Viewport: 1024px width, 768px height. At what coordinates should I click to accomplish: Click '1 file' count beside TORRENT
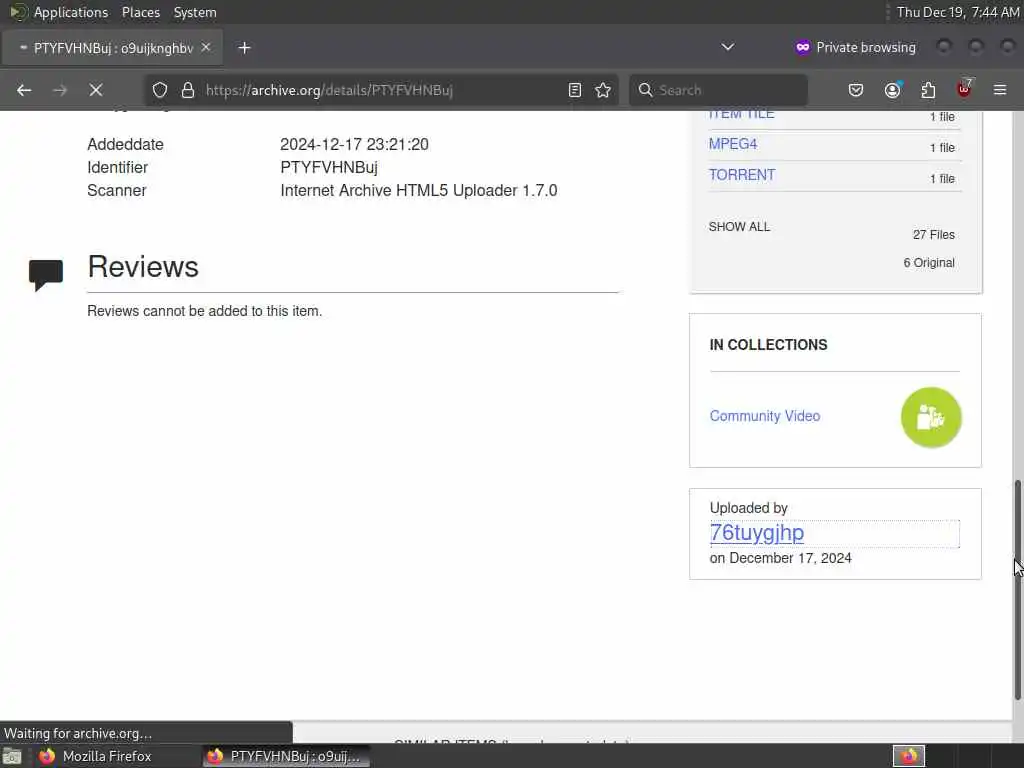[942, 179]
